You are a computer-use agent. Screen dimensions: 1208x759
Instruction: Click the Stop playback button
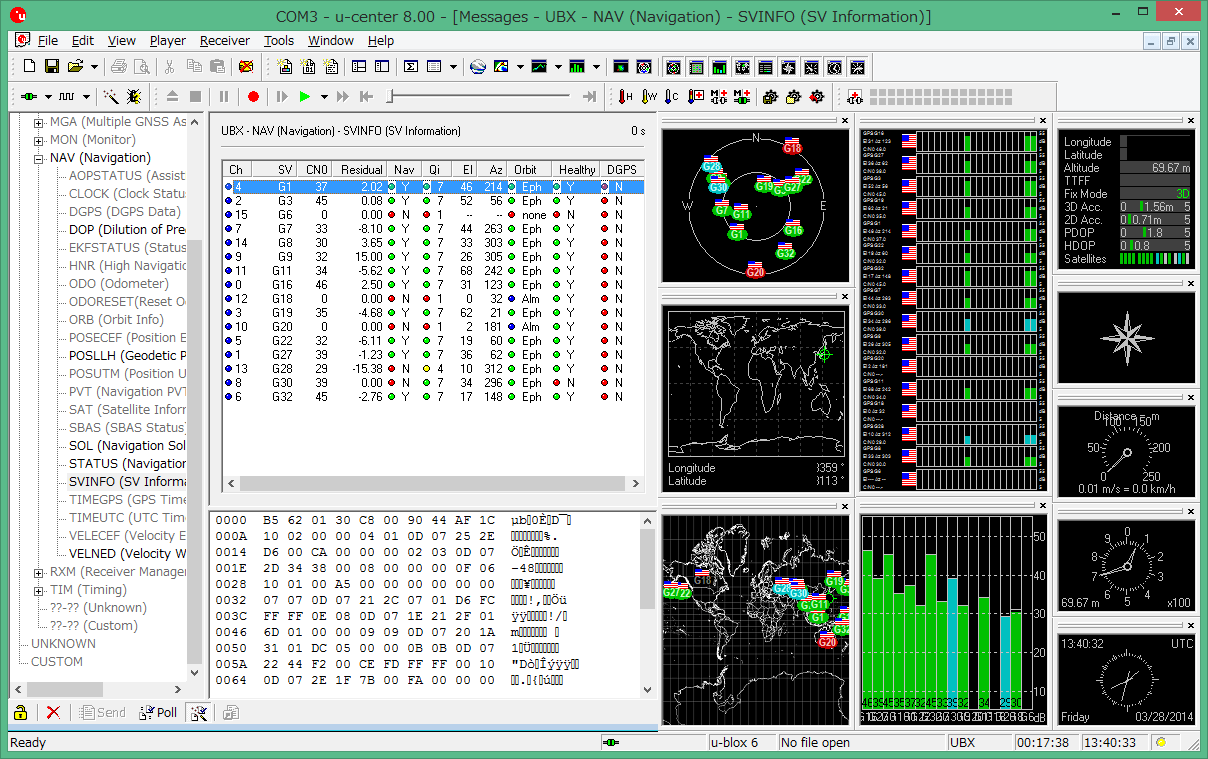pyautogui.click(x=196, y=97)
